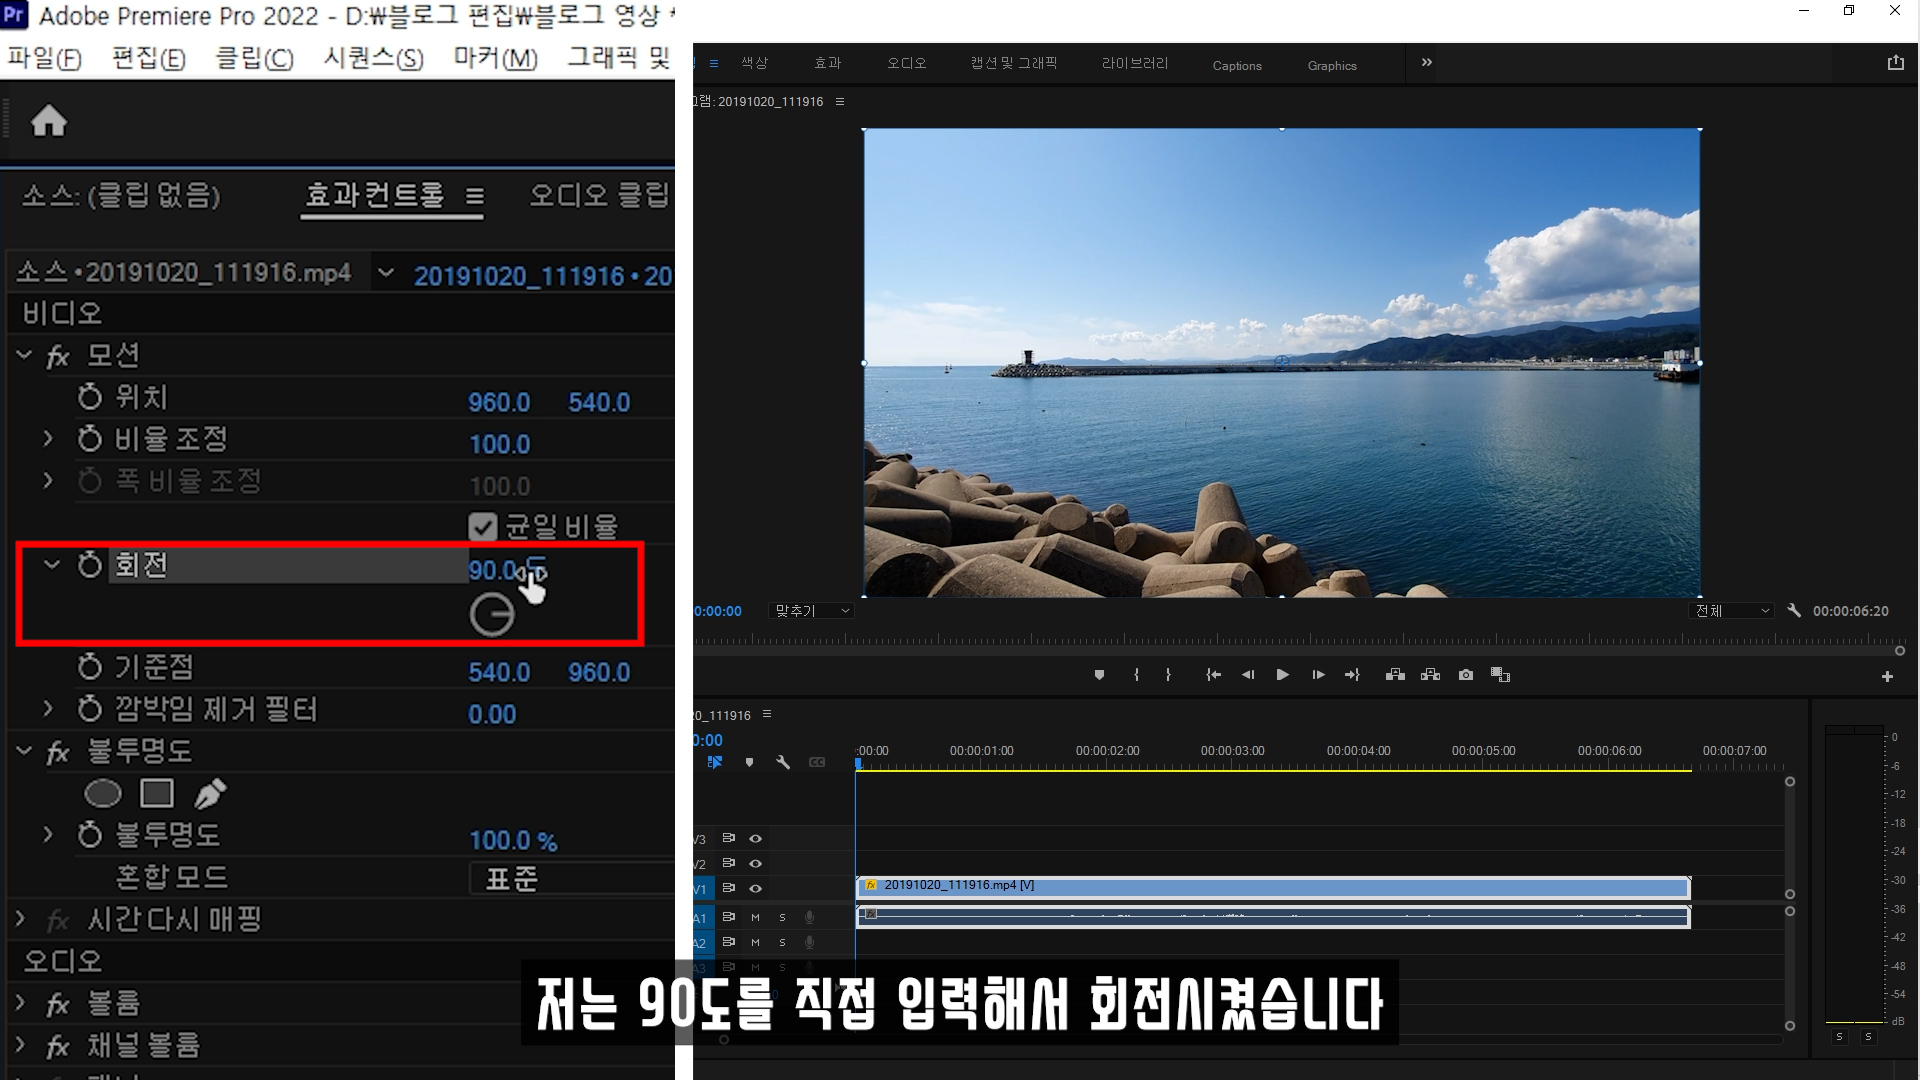The width and height of the screenshot is (1920, 1080).
Task: Click the rotation dial control
Action: click(492, 615)
